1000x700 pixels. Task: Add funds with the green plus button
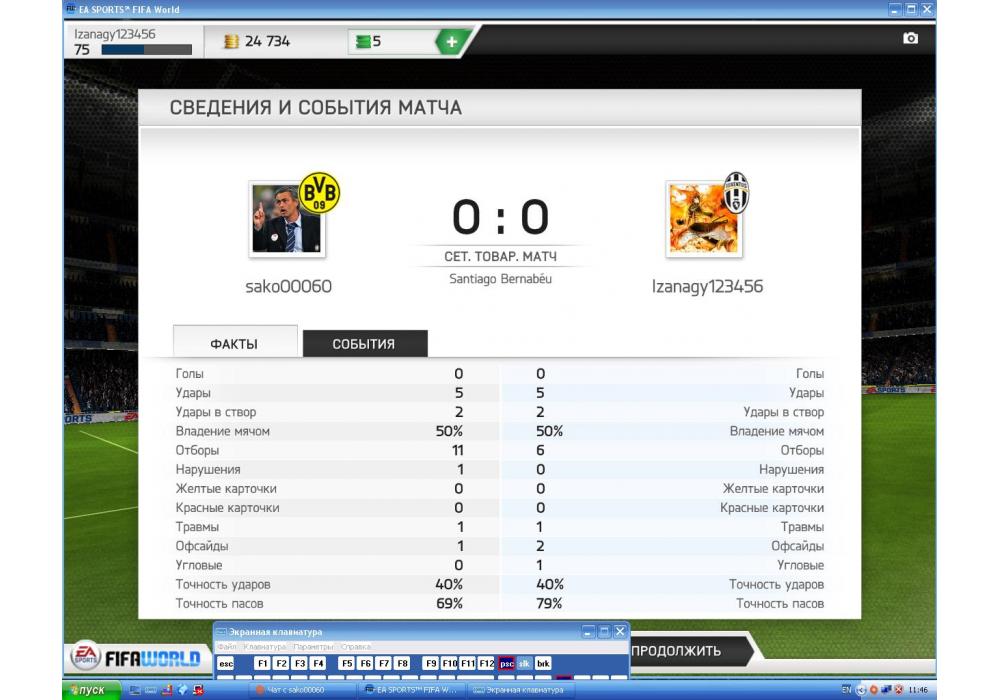[452, 42]
